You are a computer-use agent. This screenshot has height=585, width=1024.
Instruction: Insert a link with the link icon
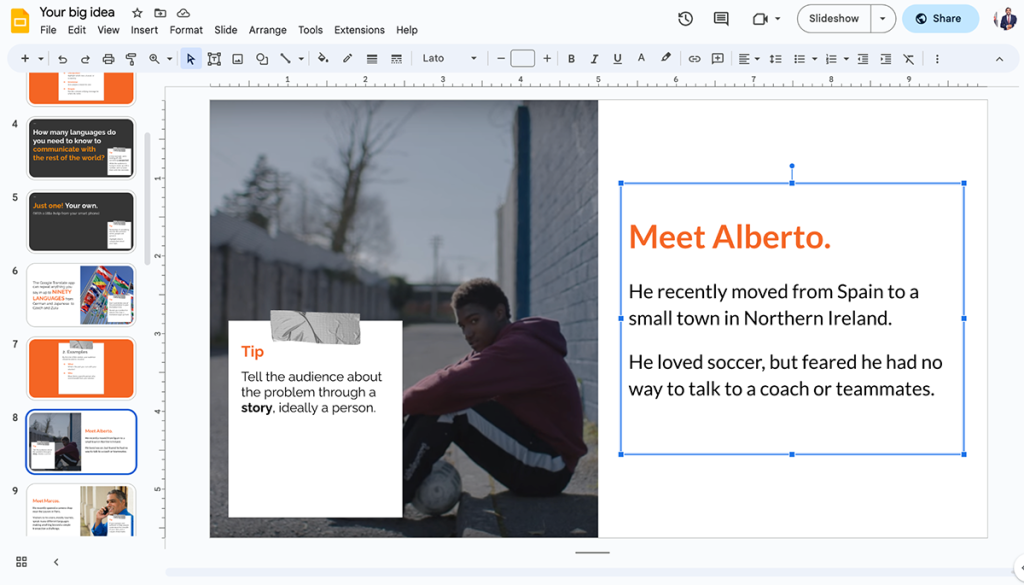point(694,58)
